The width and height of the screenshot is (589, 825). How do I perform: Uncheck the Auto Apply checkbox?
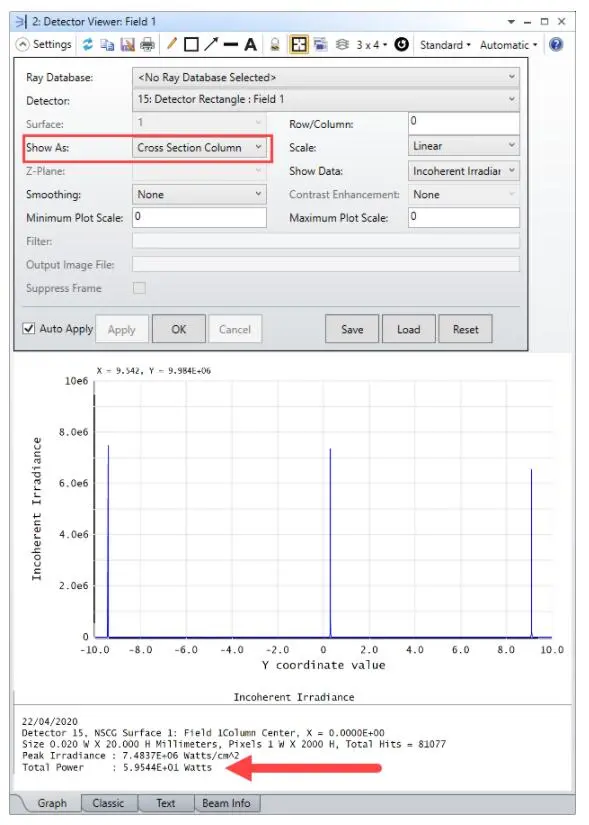(29, 328)
